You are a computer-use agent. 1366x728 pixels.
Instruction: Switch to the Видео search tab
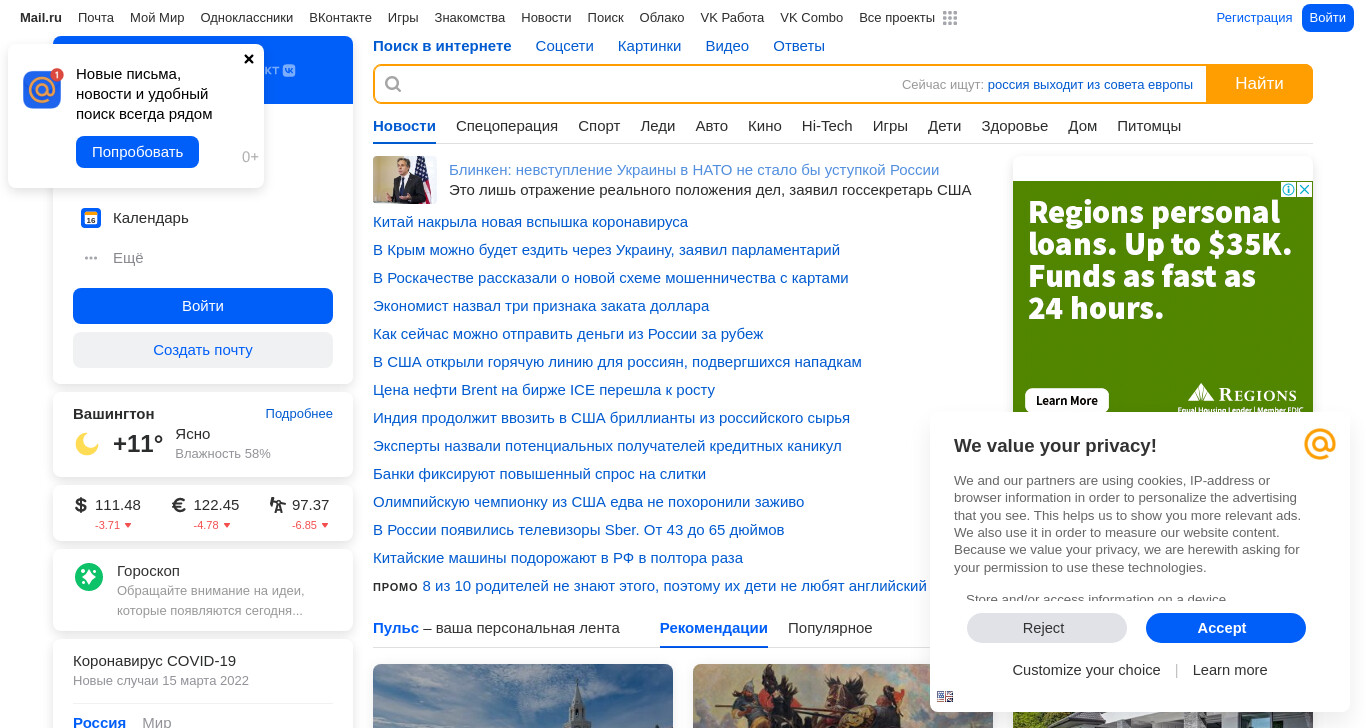727,46
